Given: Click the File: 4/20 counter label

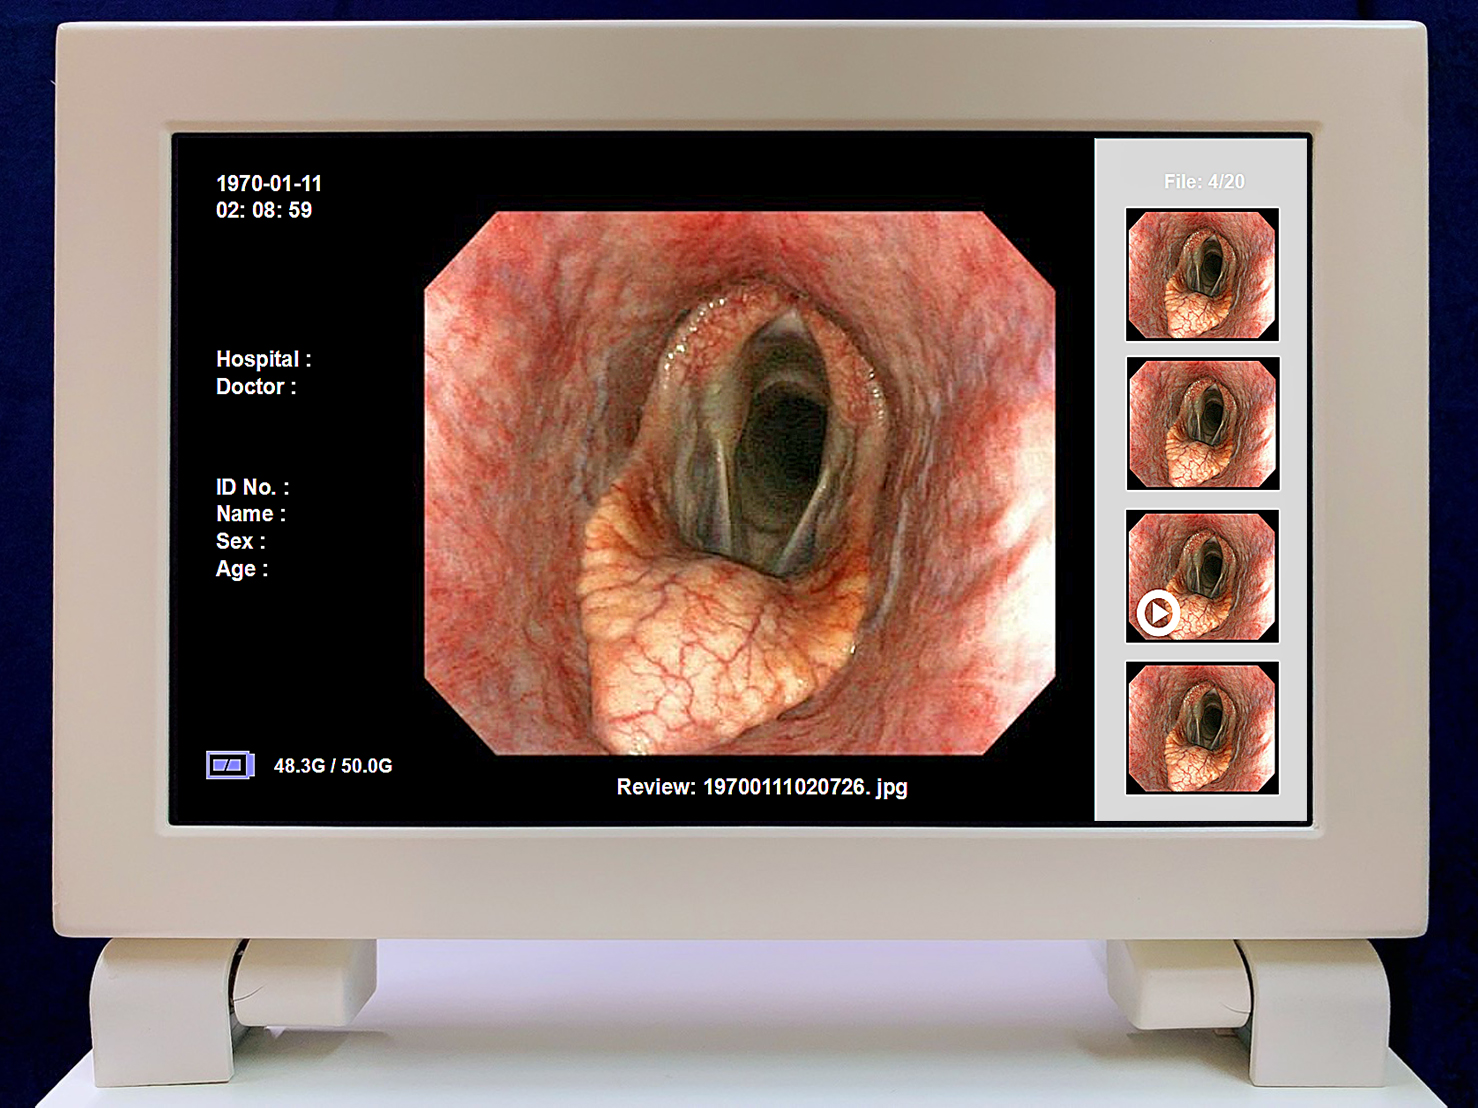Looking at the screenshot, I should pos(1203,182).
